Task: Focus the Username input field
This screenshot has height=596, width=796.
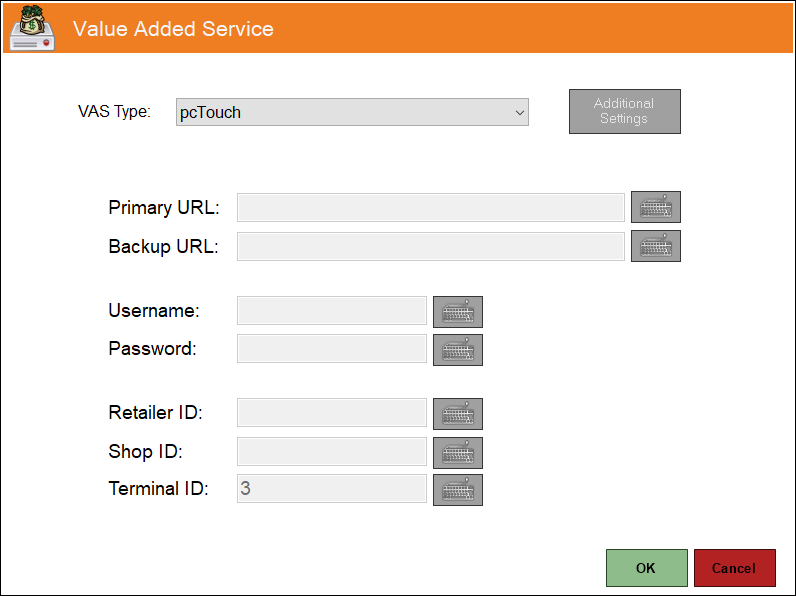Action: (331, 311)
